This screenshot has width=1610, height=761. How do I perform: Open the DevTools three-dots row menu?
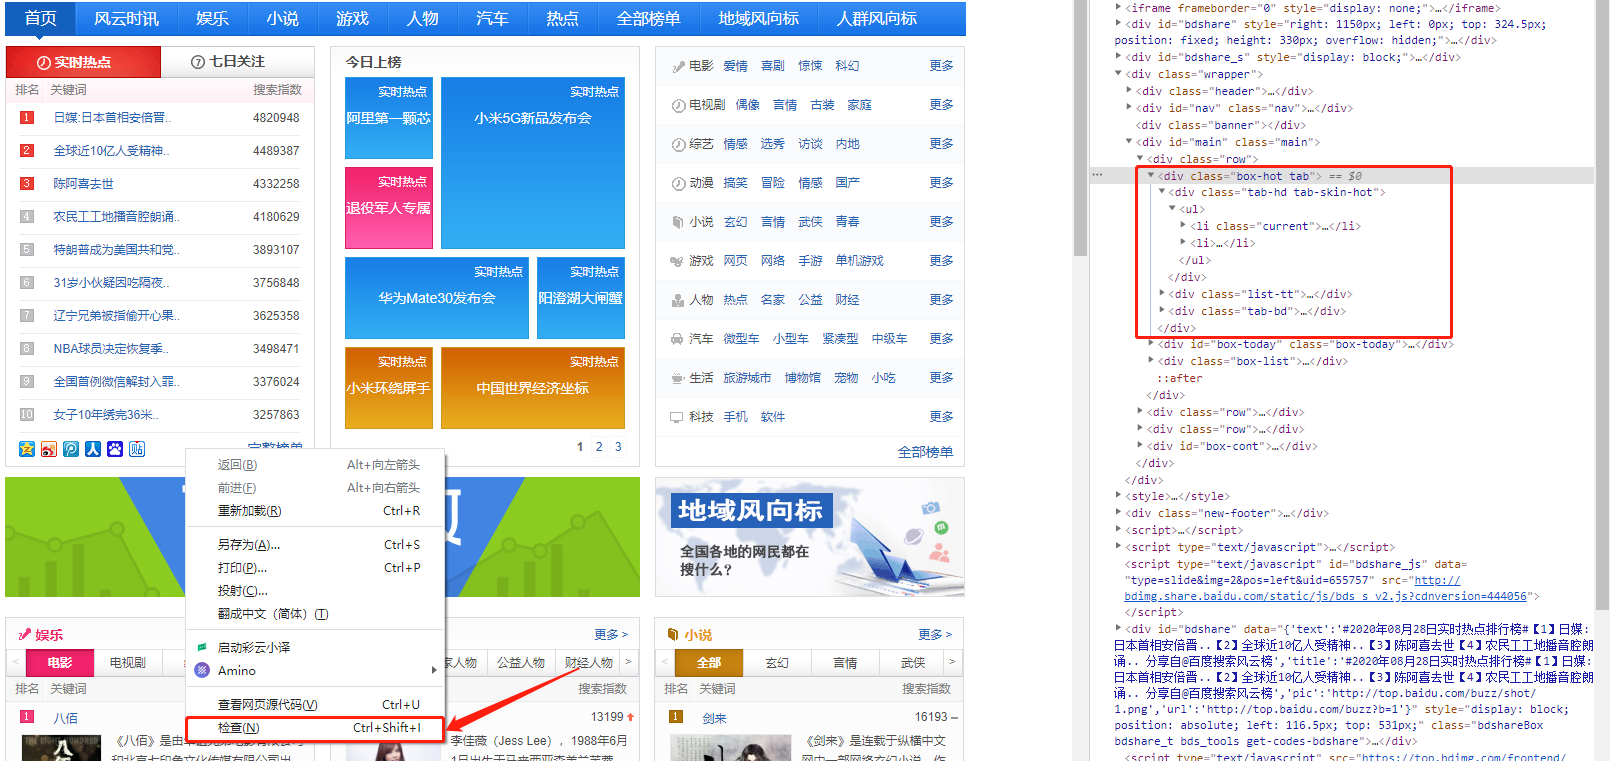click(x=1097, y=175)
